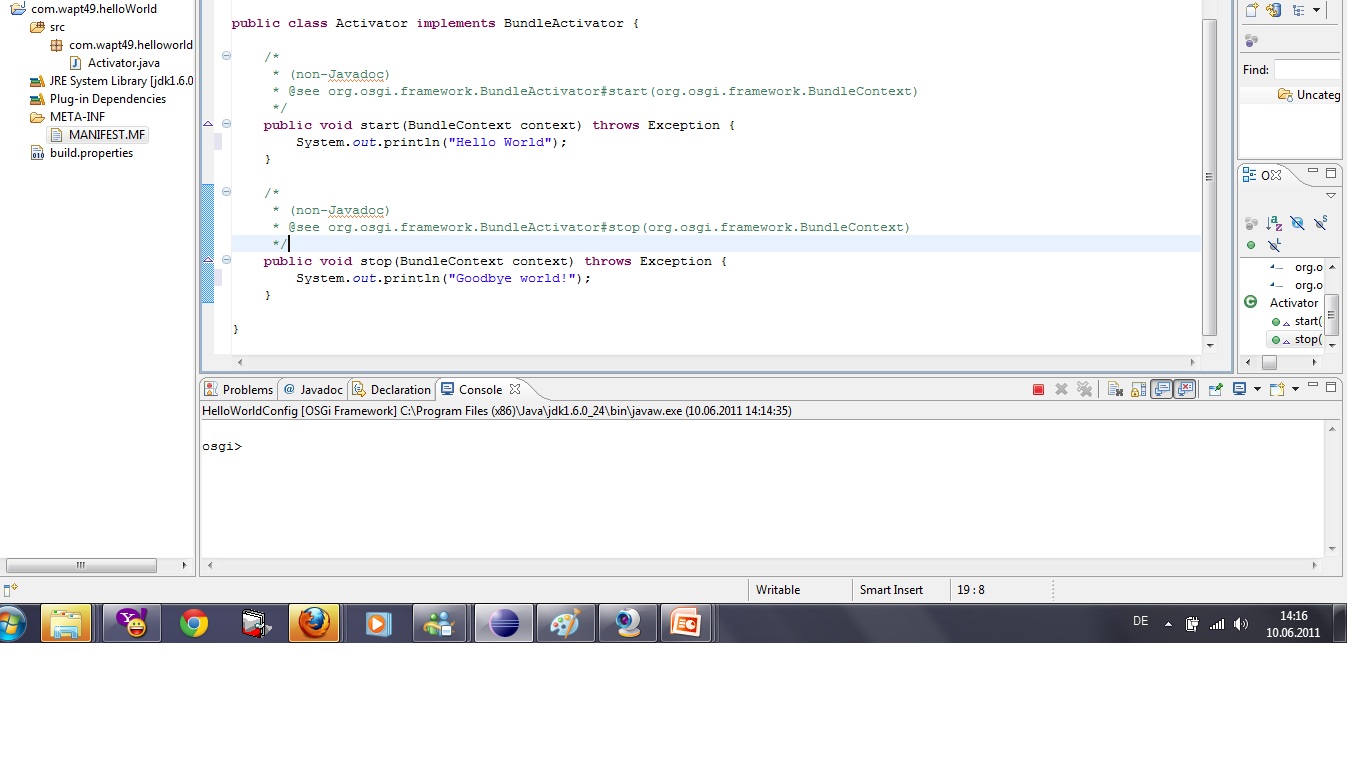Select Plug-in Dependencies entry

98,99
